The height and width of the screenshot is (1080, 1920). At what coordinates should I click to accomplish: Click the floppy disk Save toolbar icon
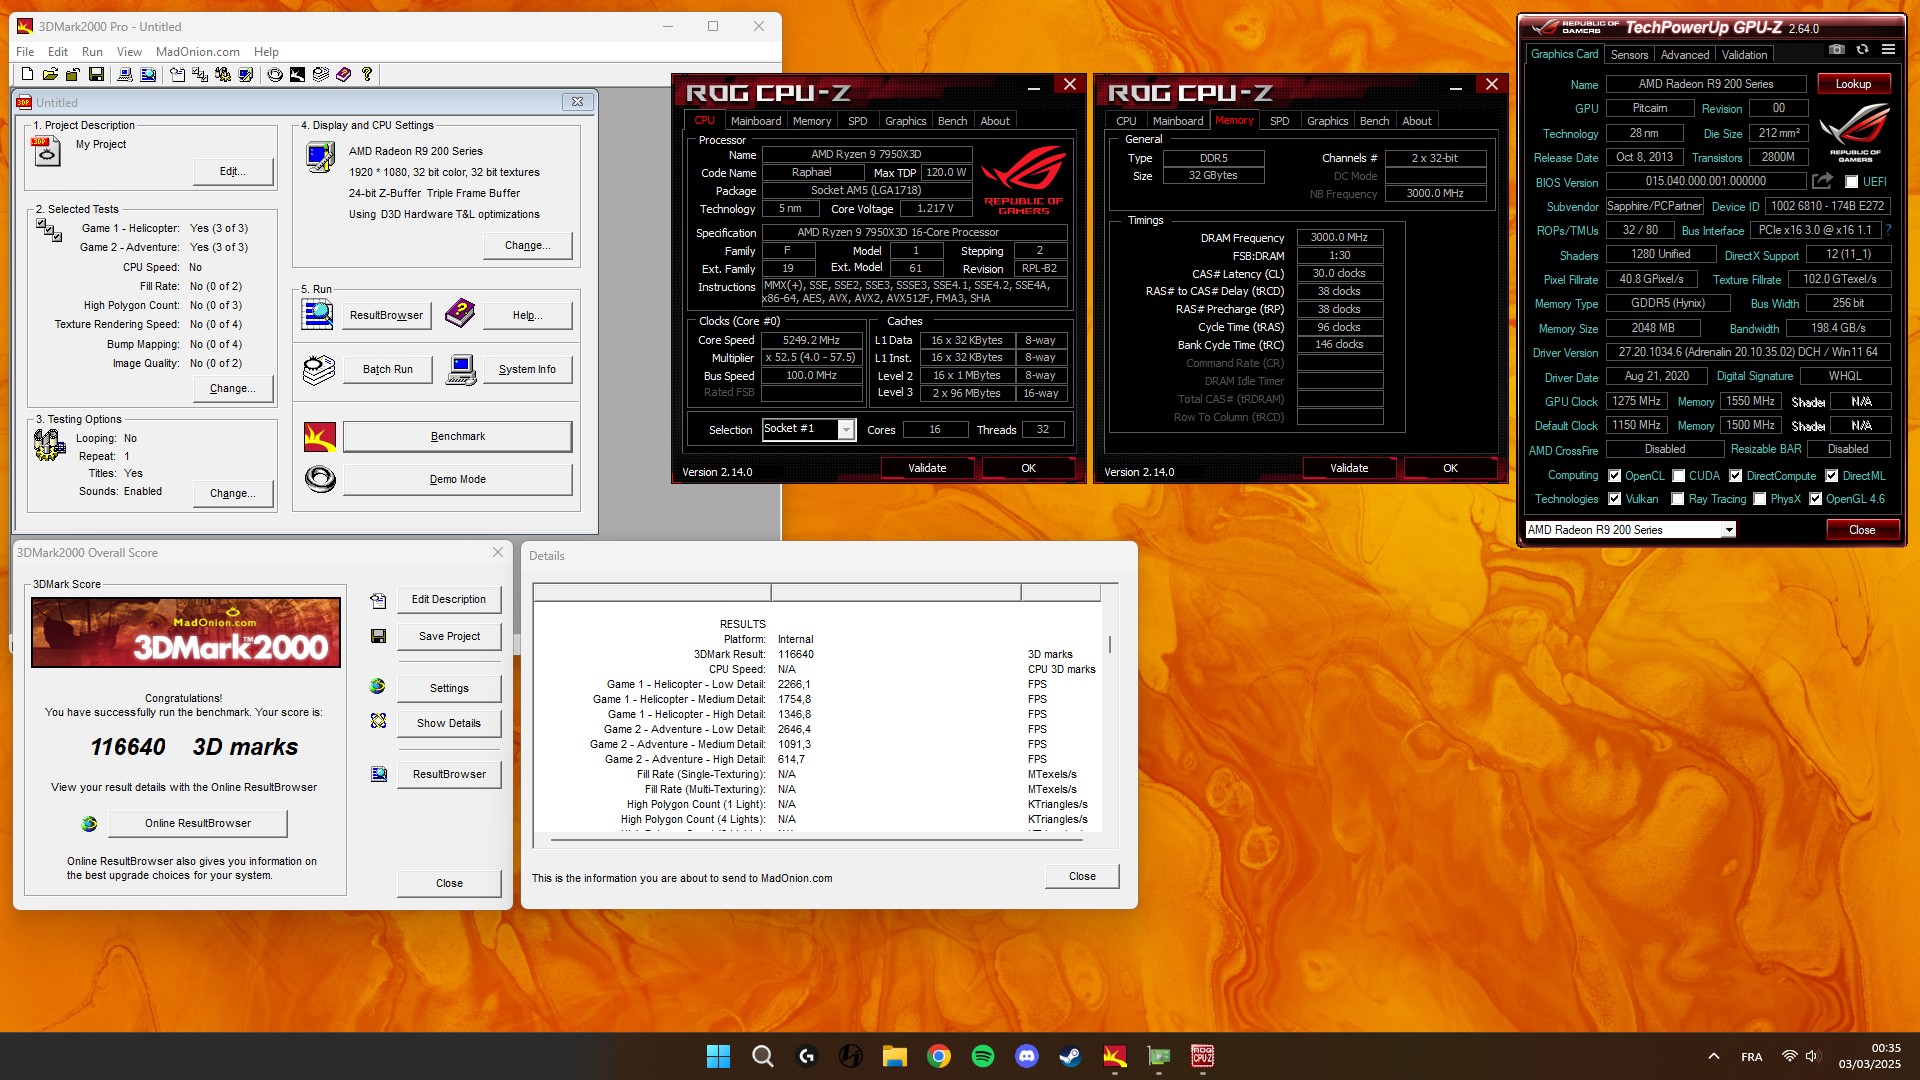[96, 74]
